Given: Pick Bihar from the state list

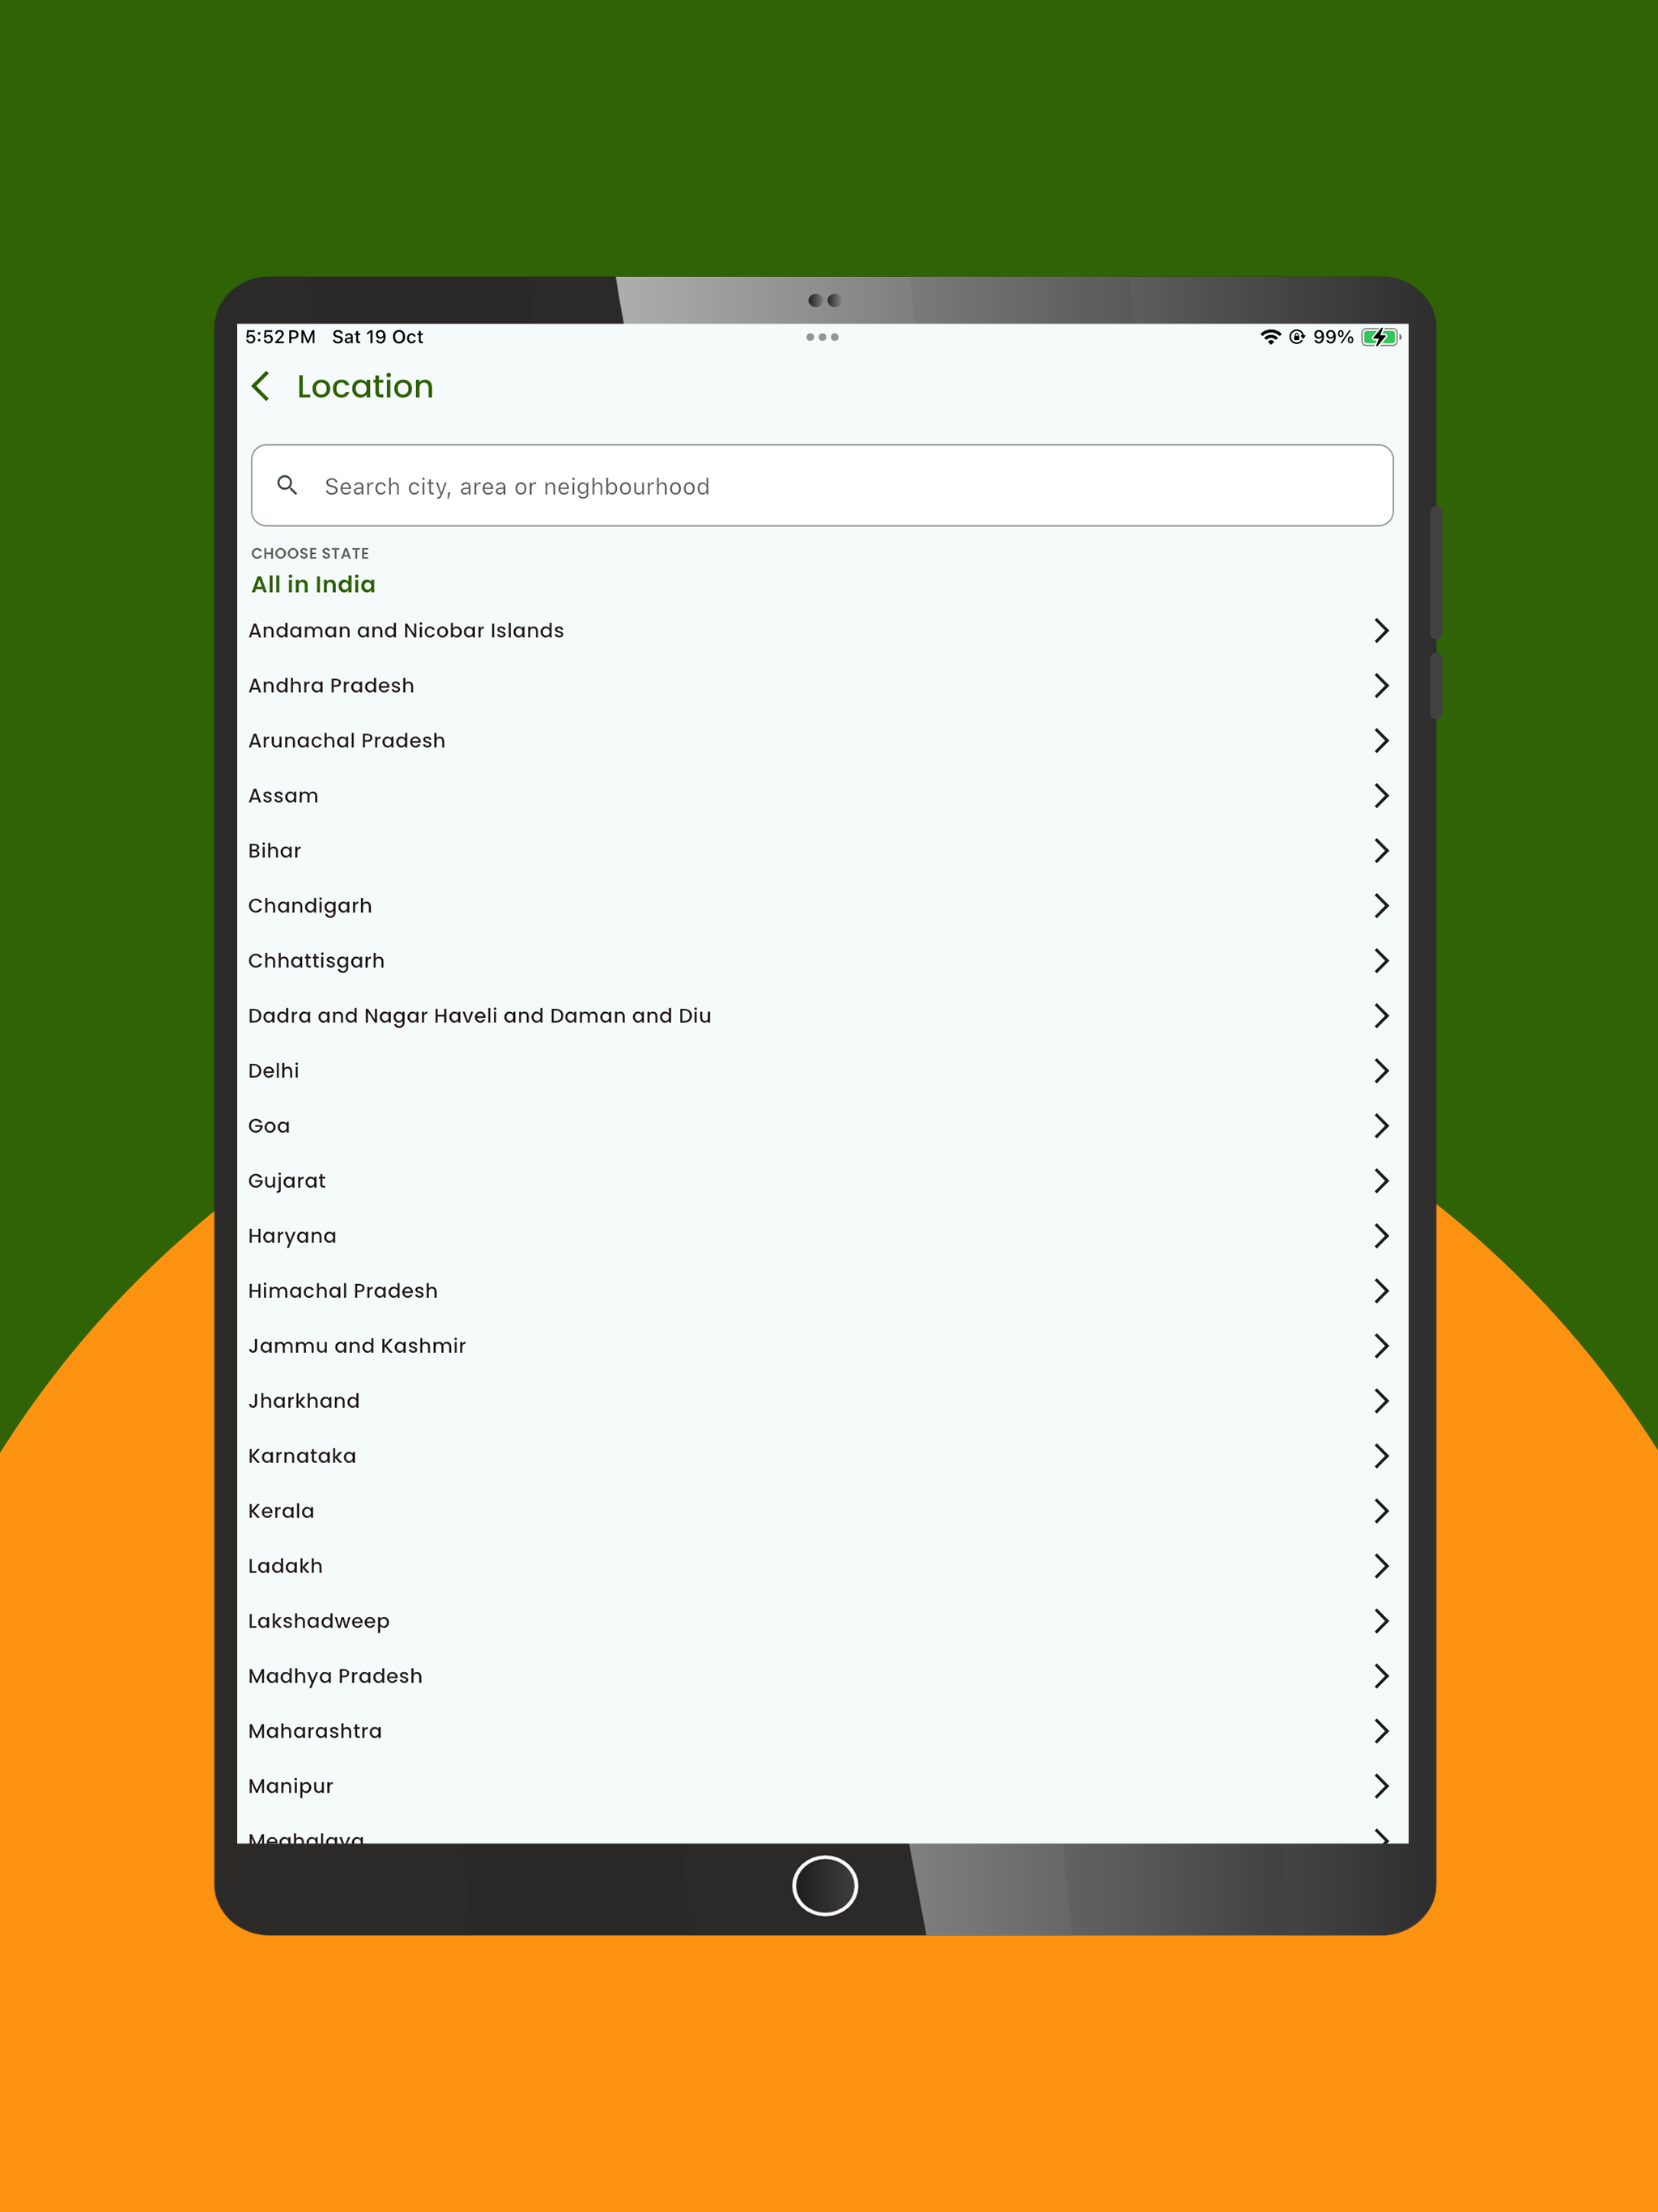Looking at the screenshot, I should pos(274,850).
